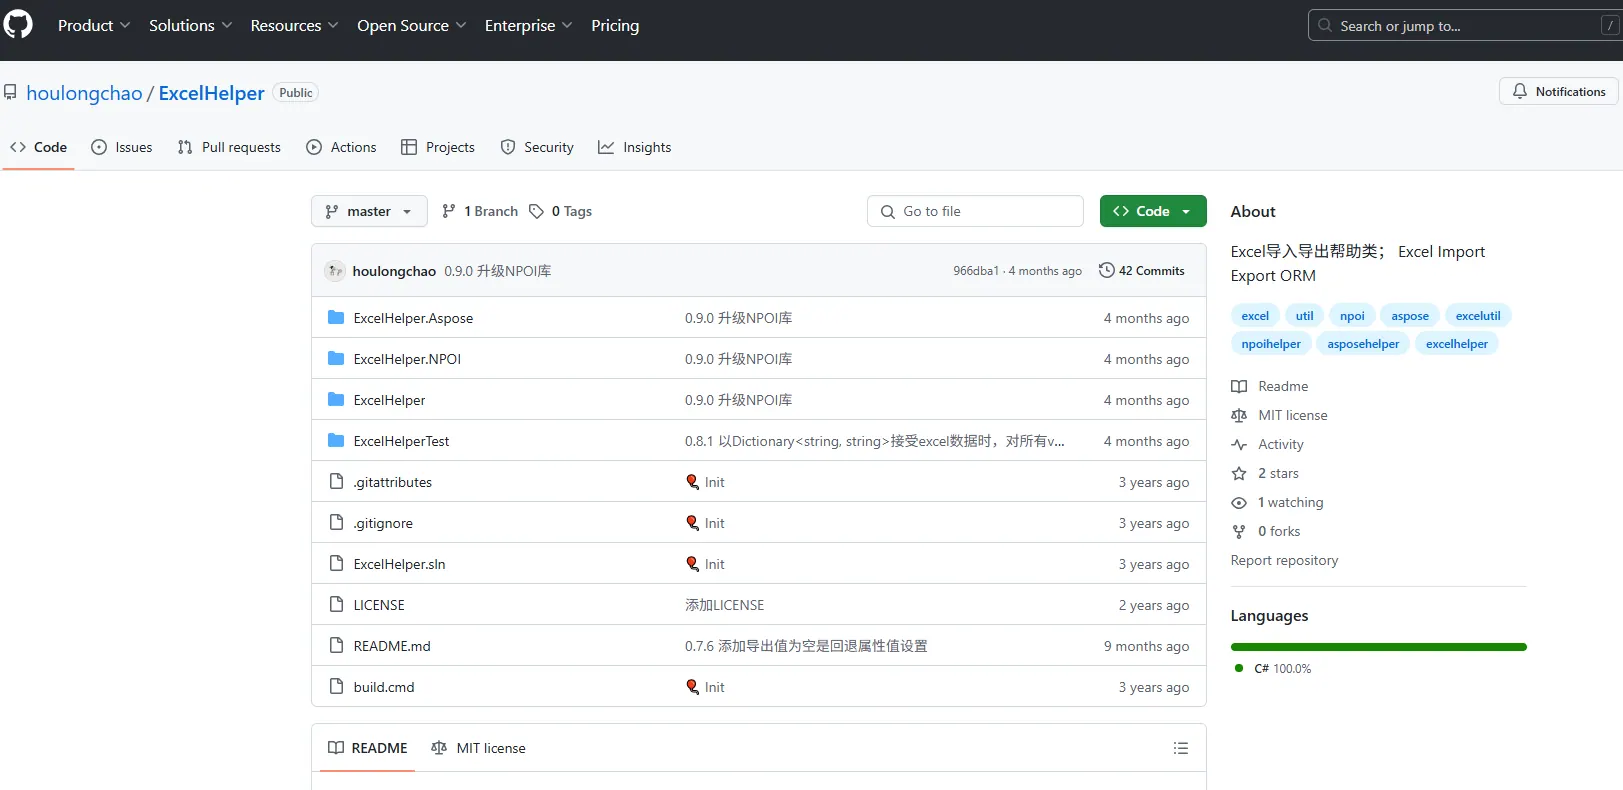Expand the master branch dropdown

tap(368, 211)
